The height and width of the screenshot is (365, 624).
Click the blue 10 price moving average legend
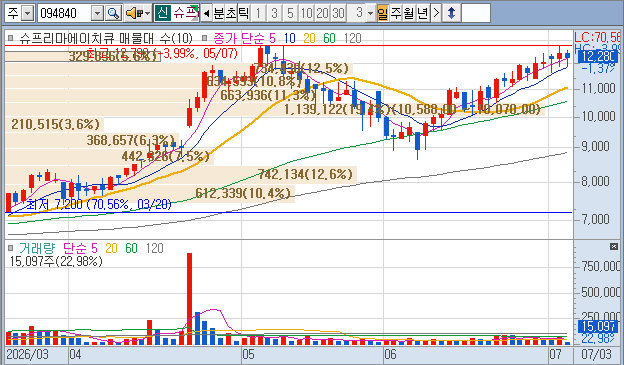click(x=290, y=38)
